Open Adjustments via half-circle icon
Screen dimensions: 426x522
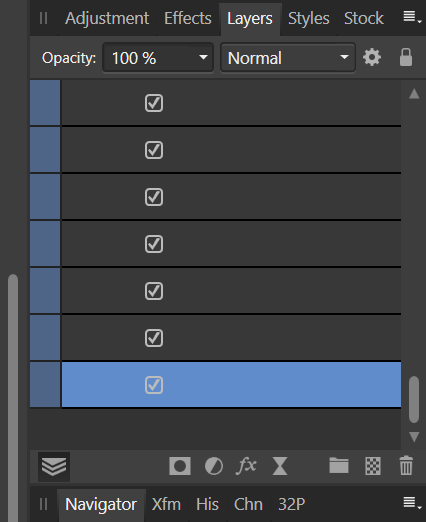point(214,466)
